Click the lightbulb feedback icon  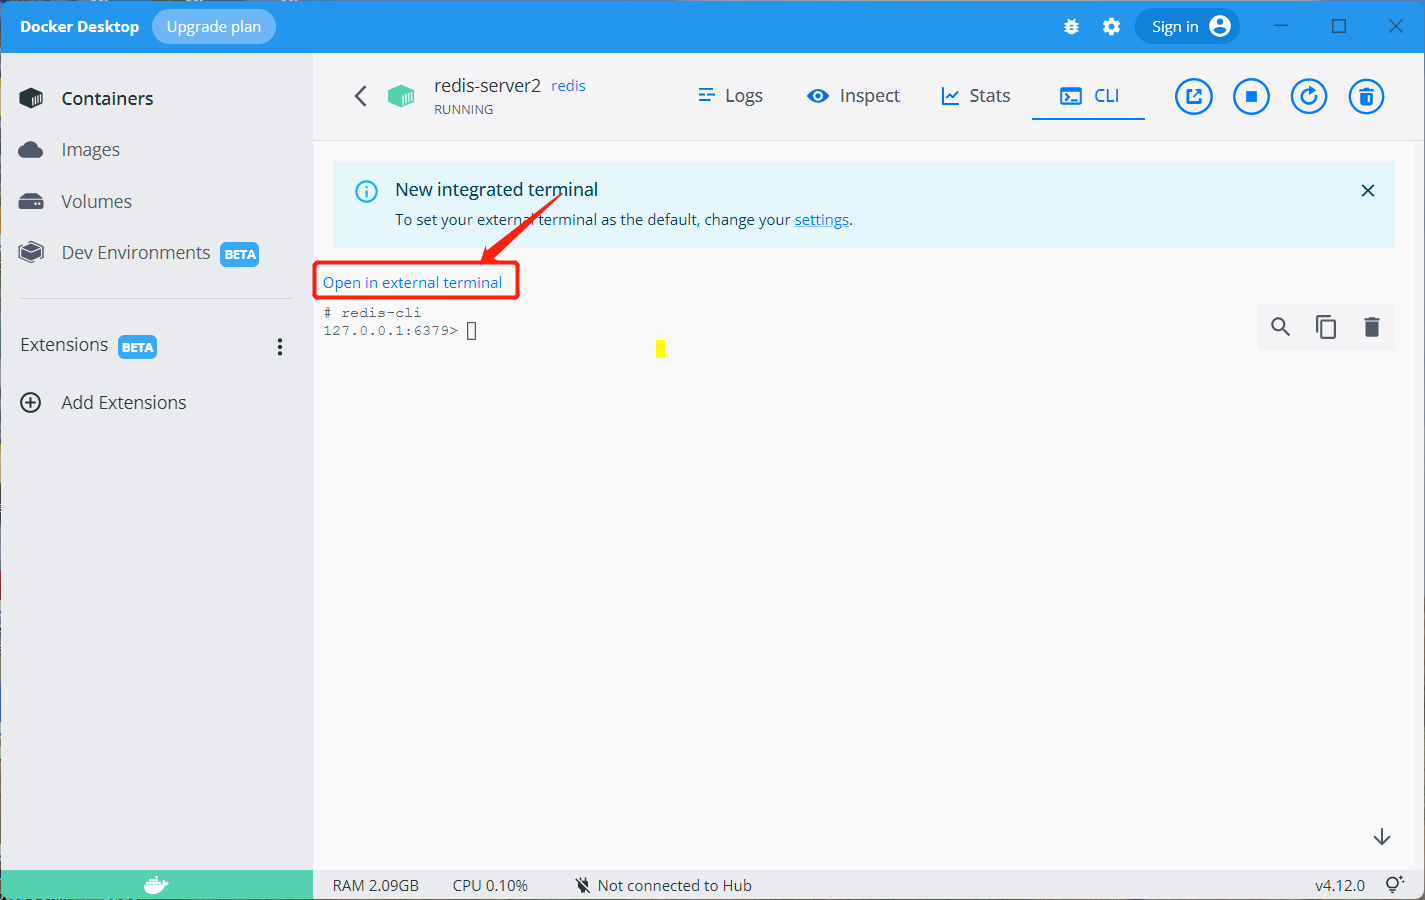pyautogui.click(x=1395, y=885)
